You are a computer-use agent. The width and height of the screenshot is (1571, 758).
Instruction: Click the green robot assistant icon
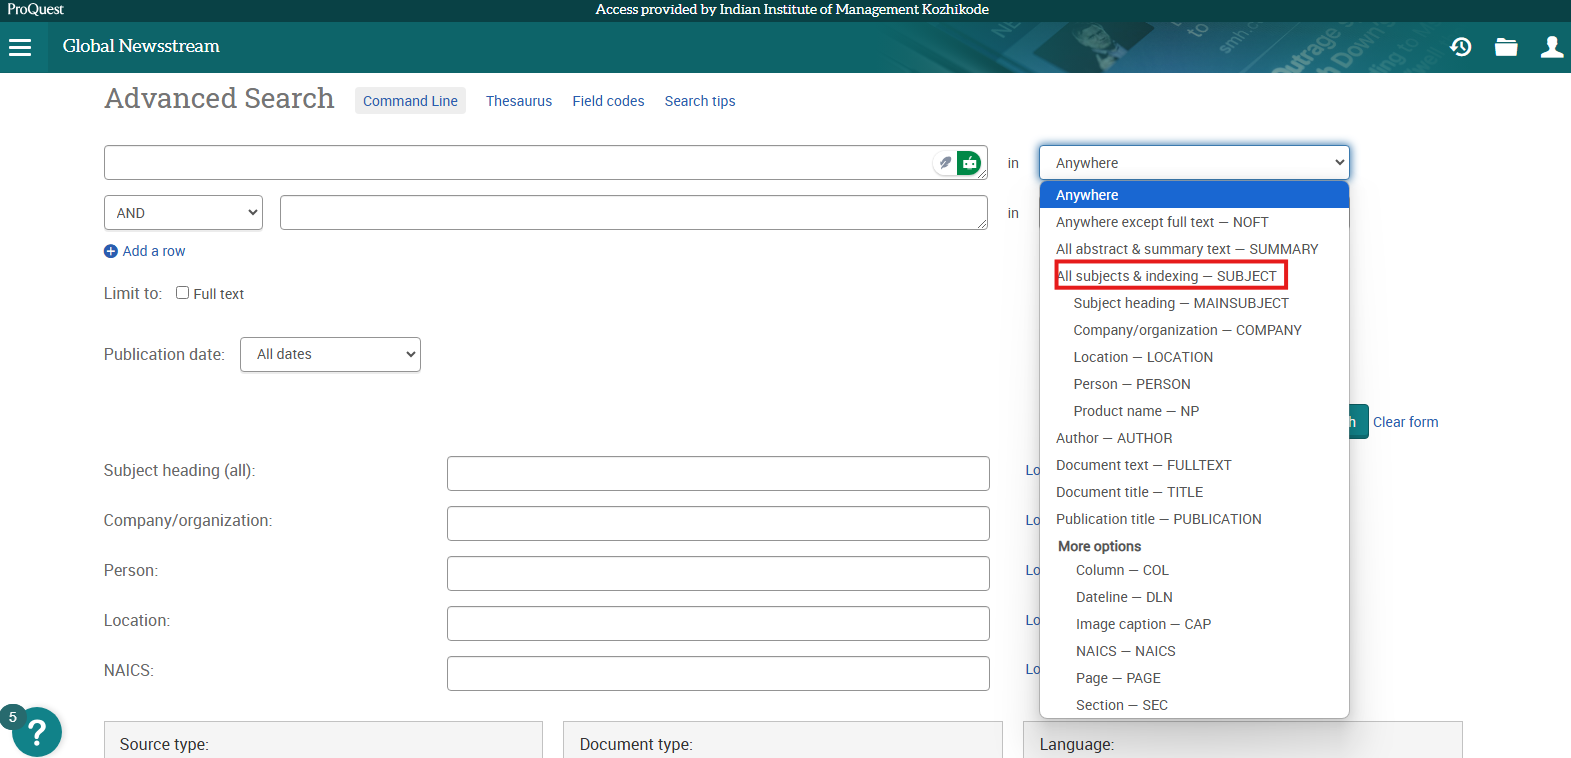(969, 163)
